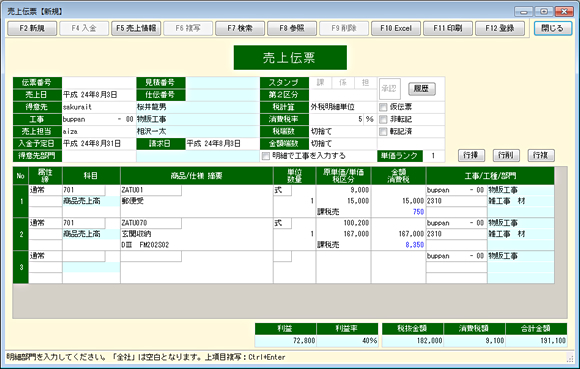Click the 入金予定日 date field

pyautogui.click(x=99, y=143)
